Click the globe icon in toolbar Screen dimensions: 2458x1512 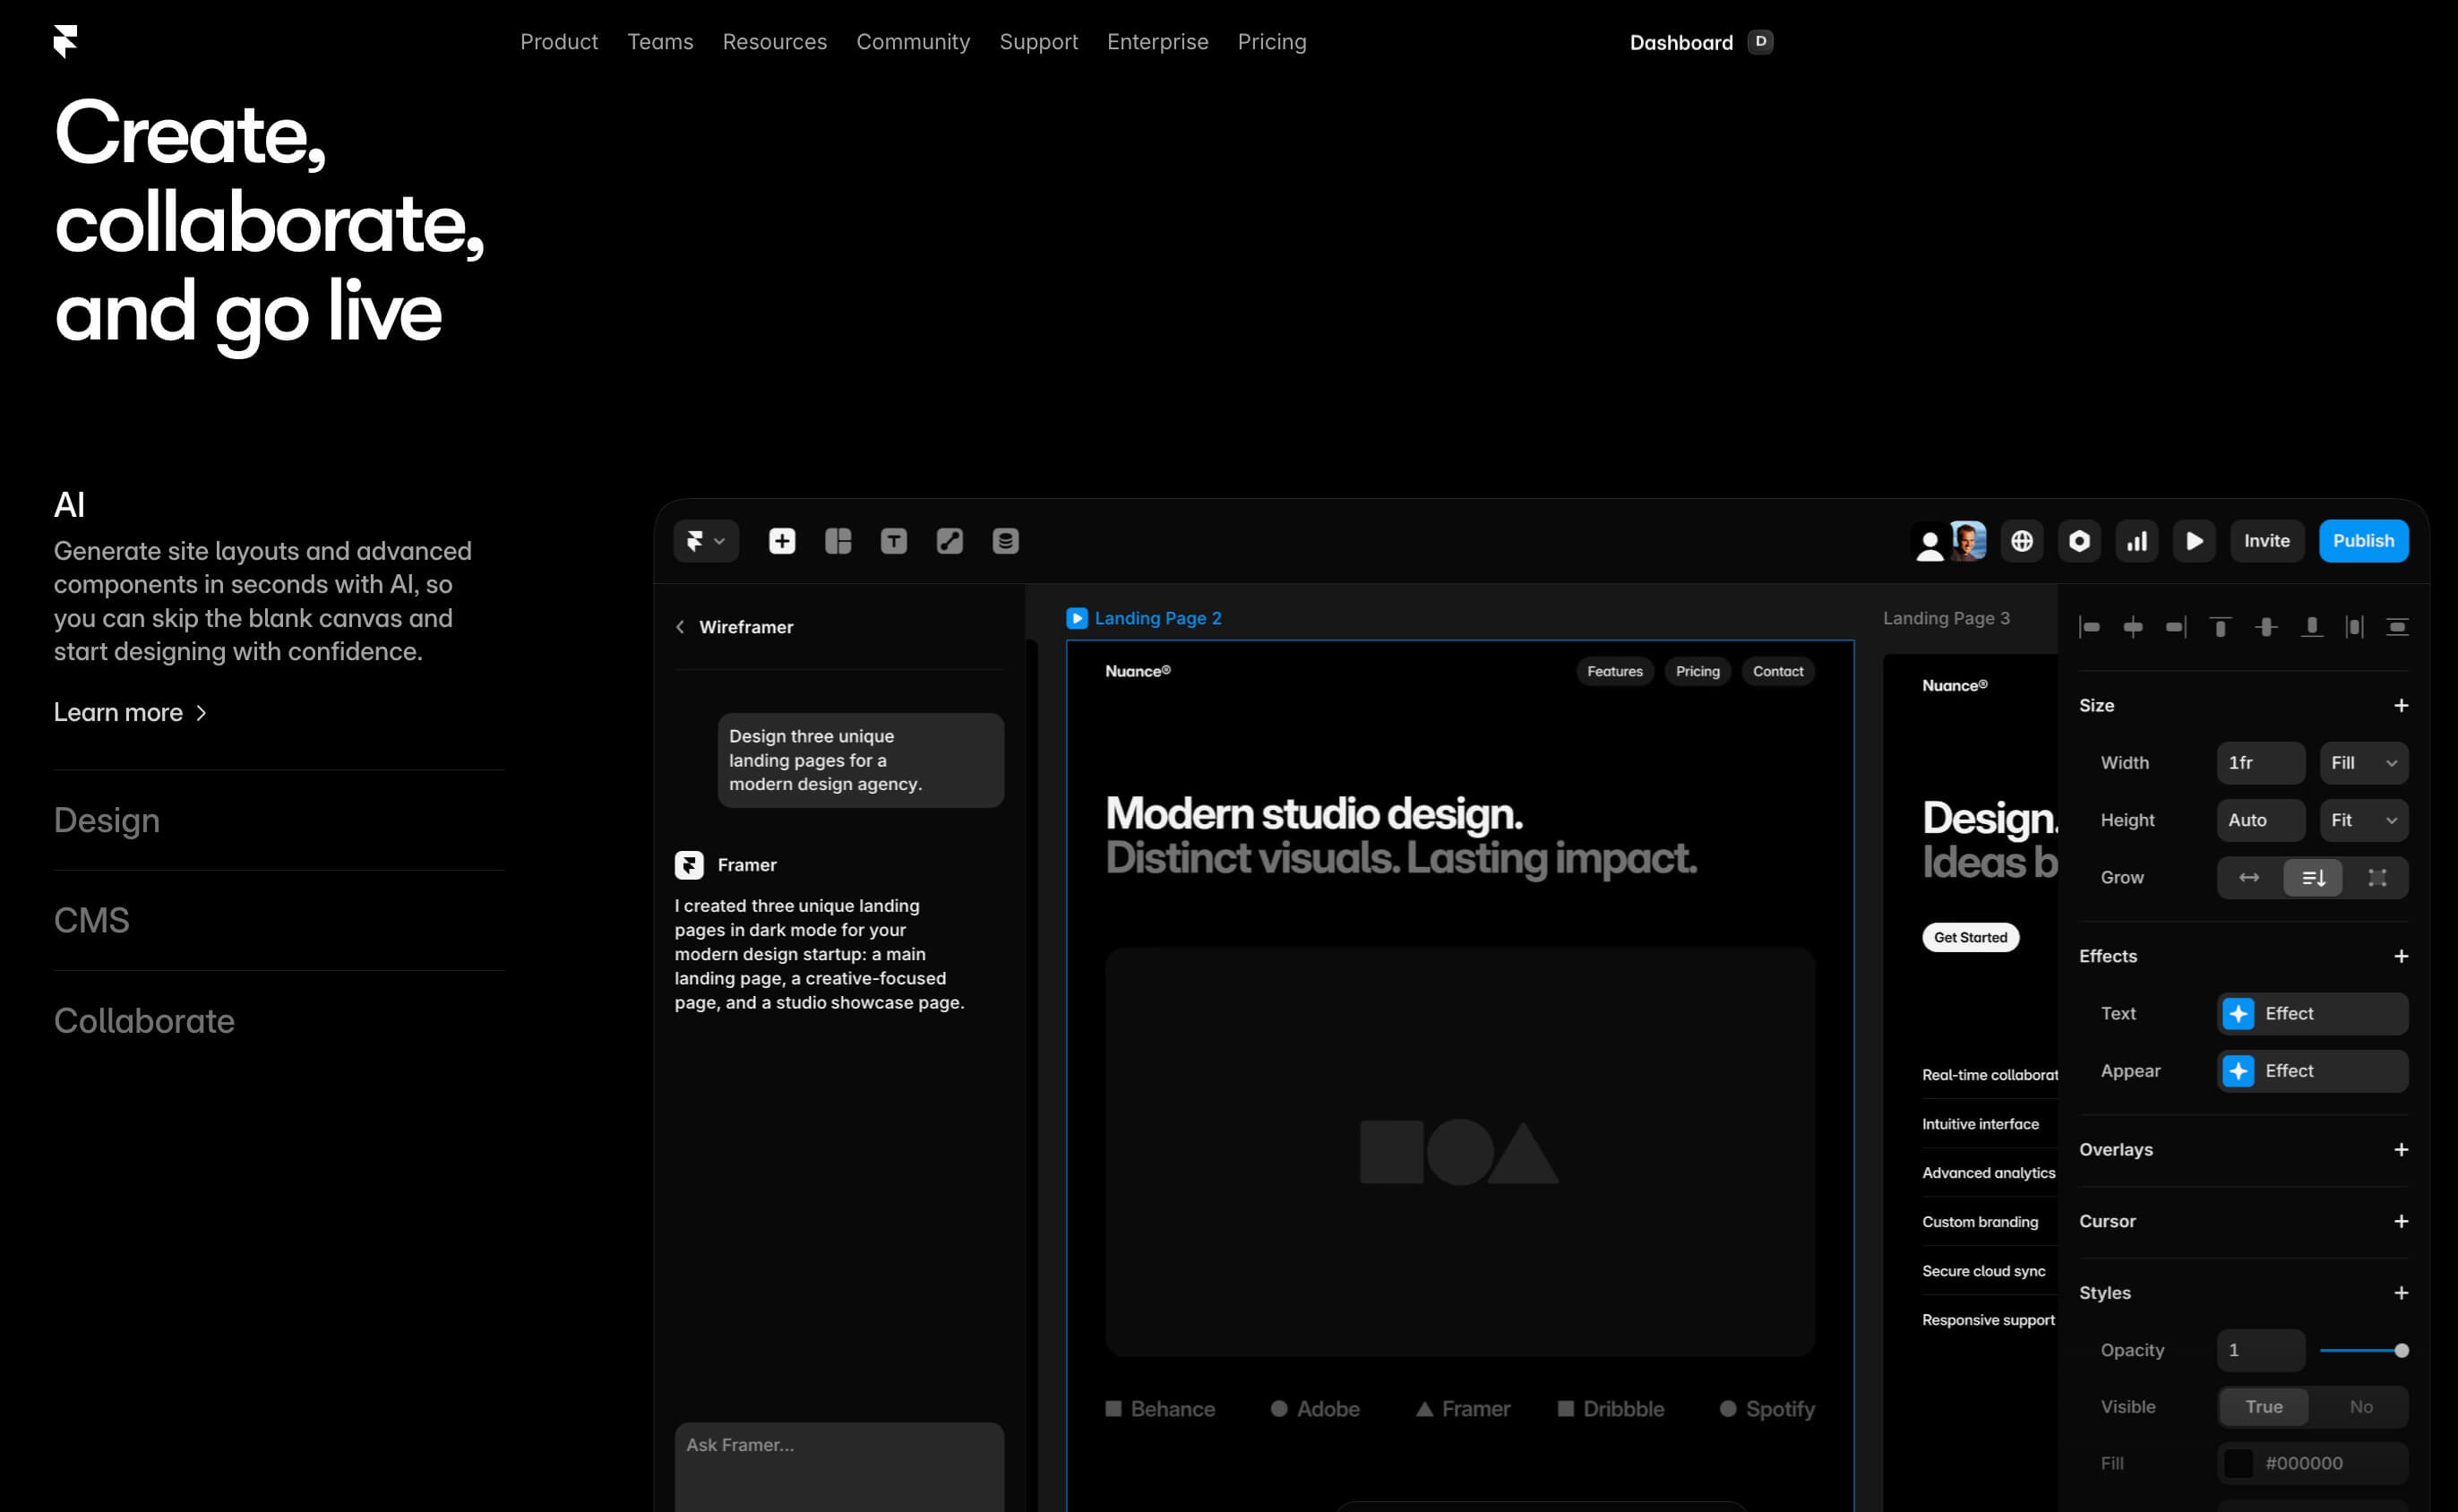coord(2022,541)
